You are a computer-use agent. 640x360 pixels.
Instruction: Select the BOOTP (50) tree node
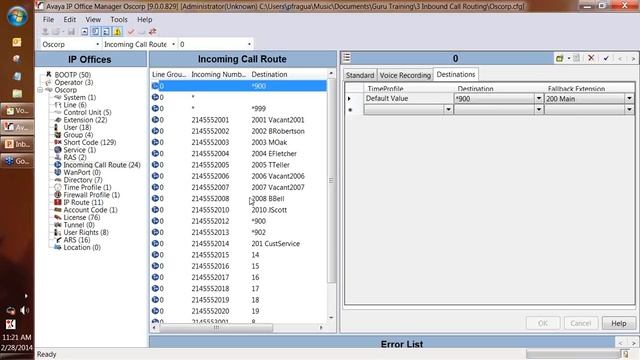(73, 75)
